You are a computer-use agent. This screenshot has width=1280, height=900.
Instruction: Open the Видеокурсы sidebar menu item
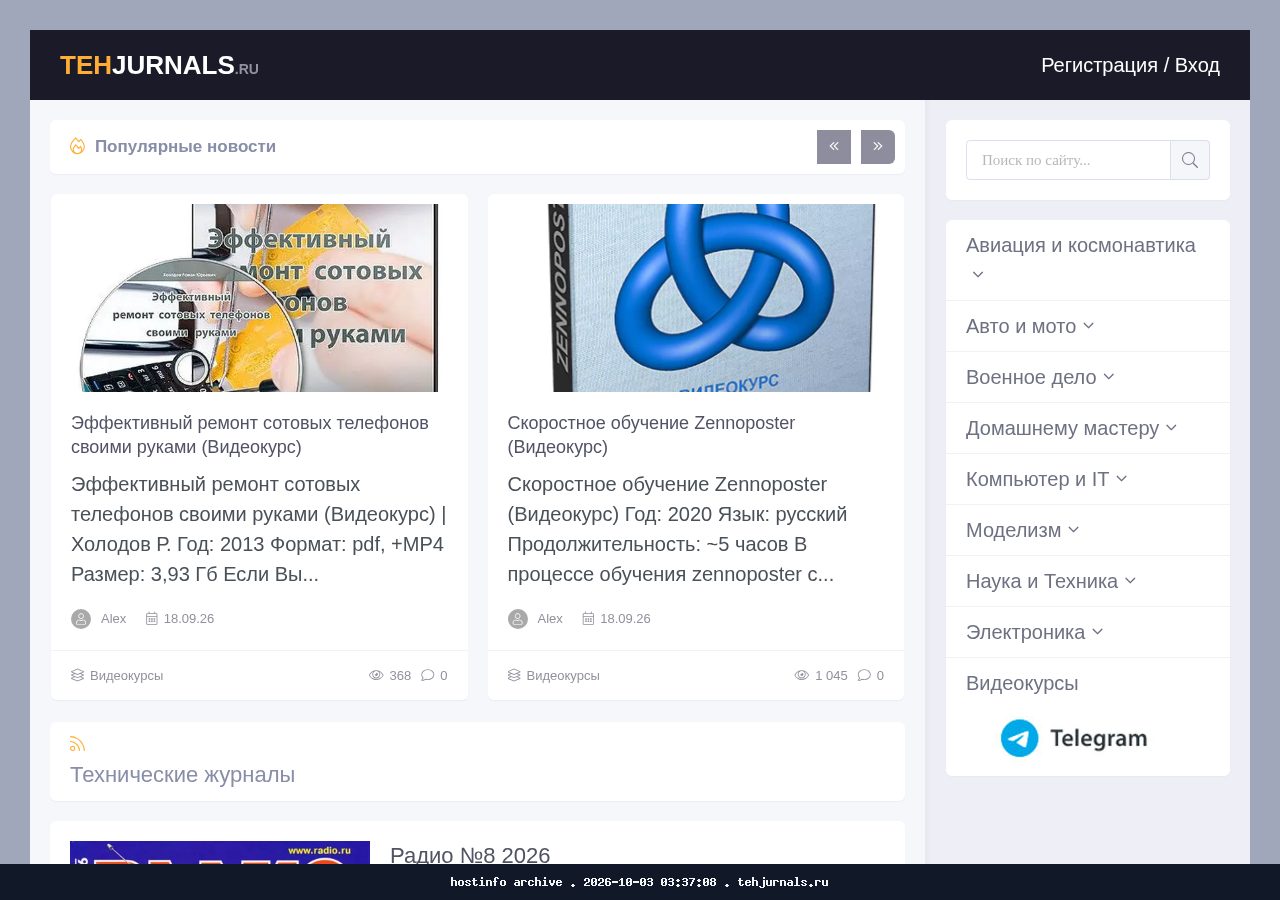1022,683
